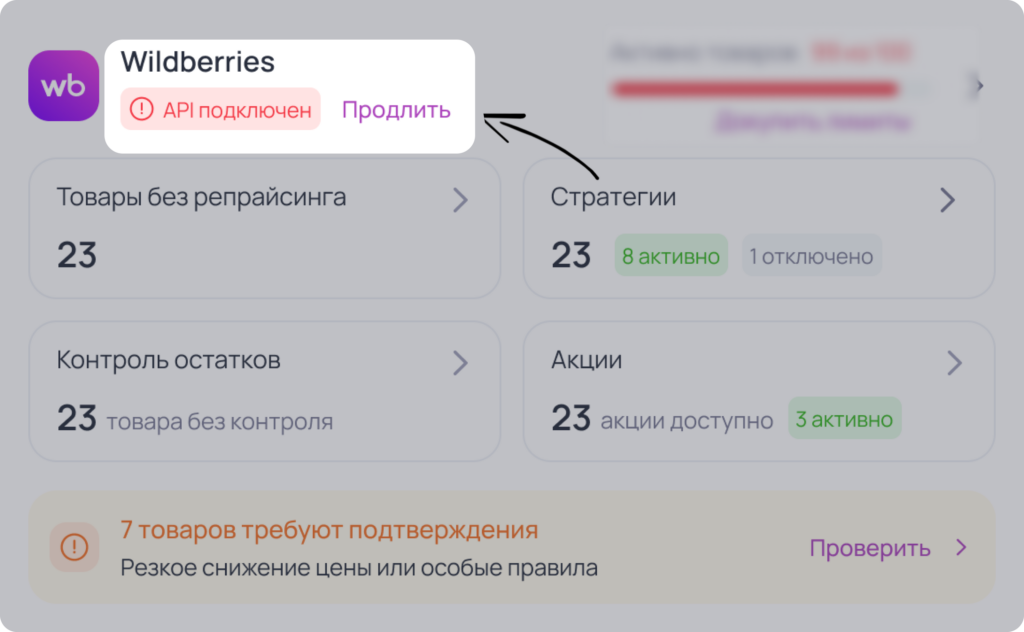The image size is (1024, 632).
Task: Click the purple Wildberries wb logo
Action: 63,86
